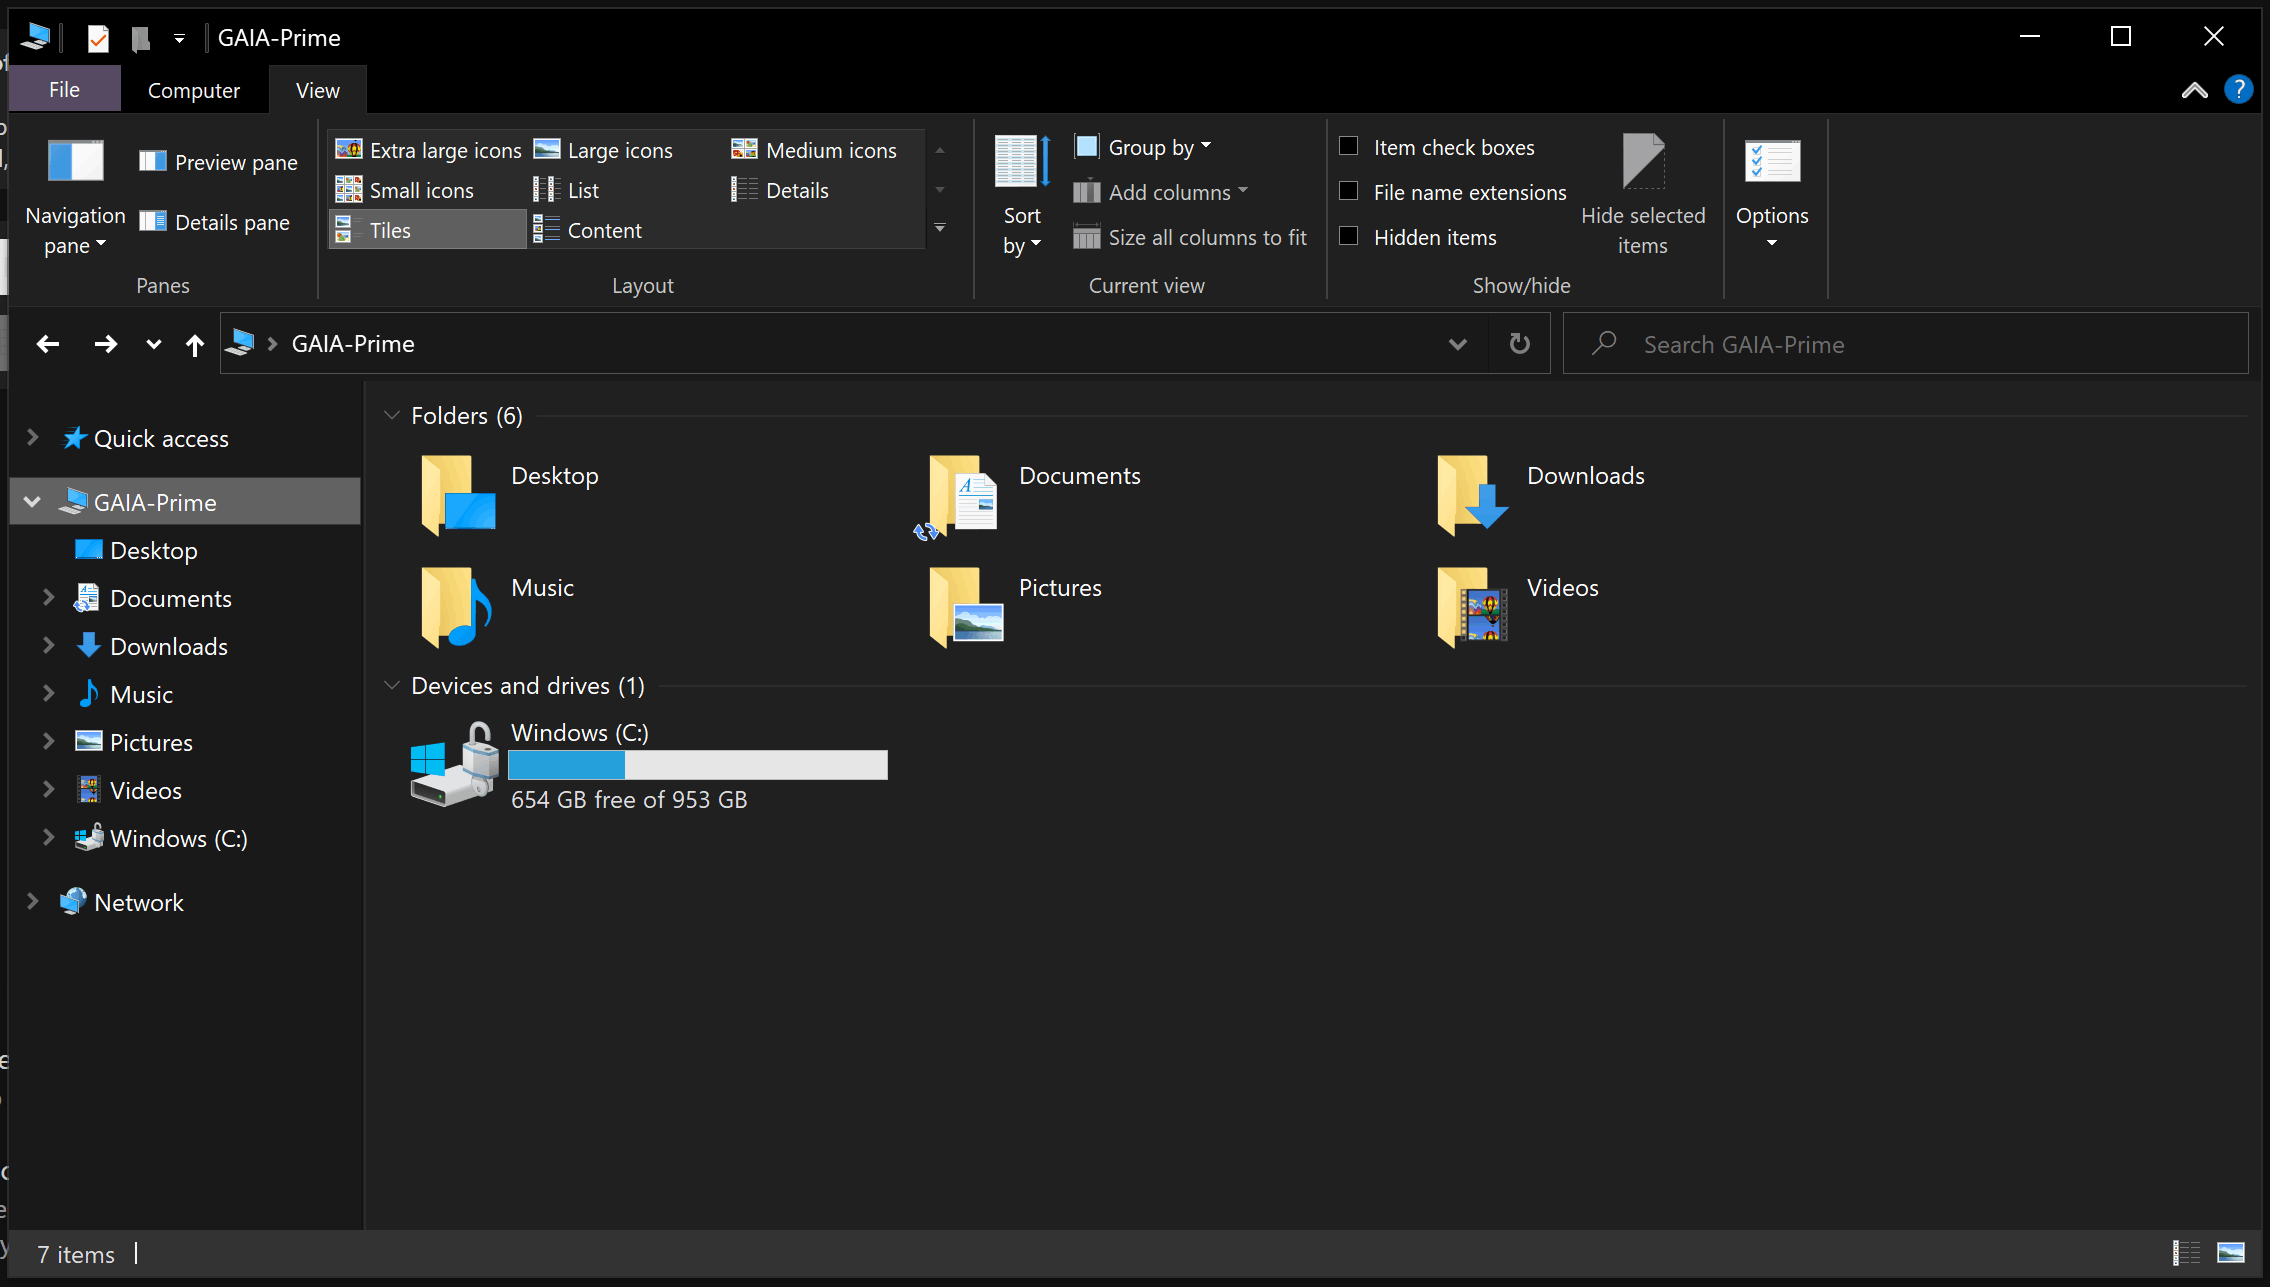Switch to large thumbnails view in the status bar

[2230, 1253]
